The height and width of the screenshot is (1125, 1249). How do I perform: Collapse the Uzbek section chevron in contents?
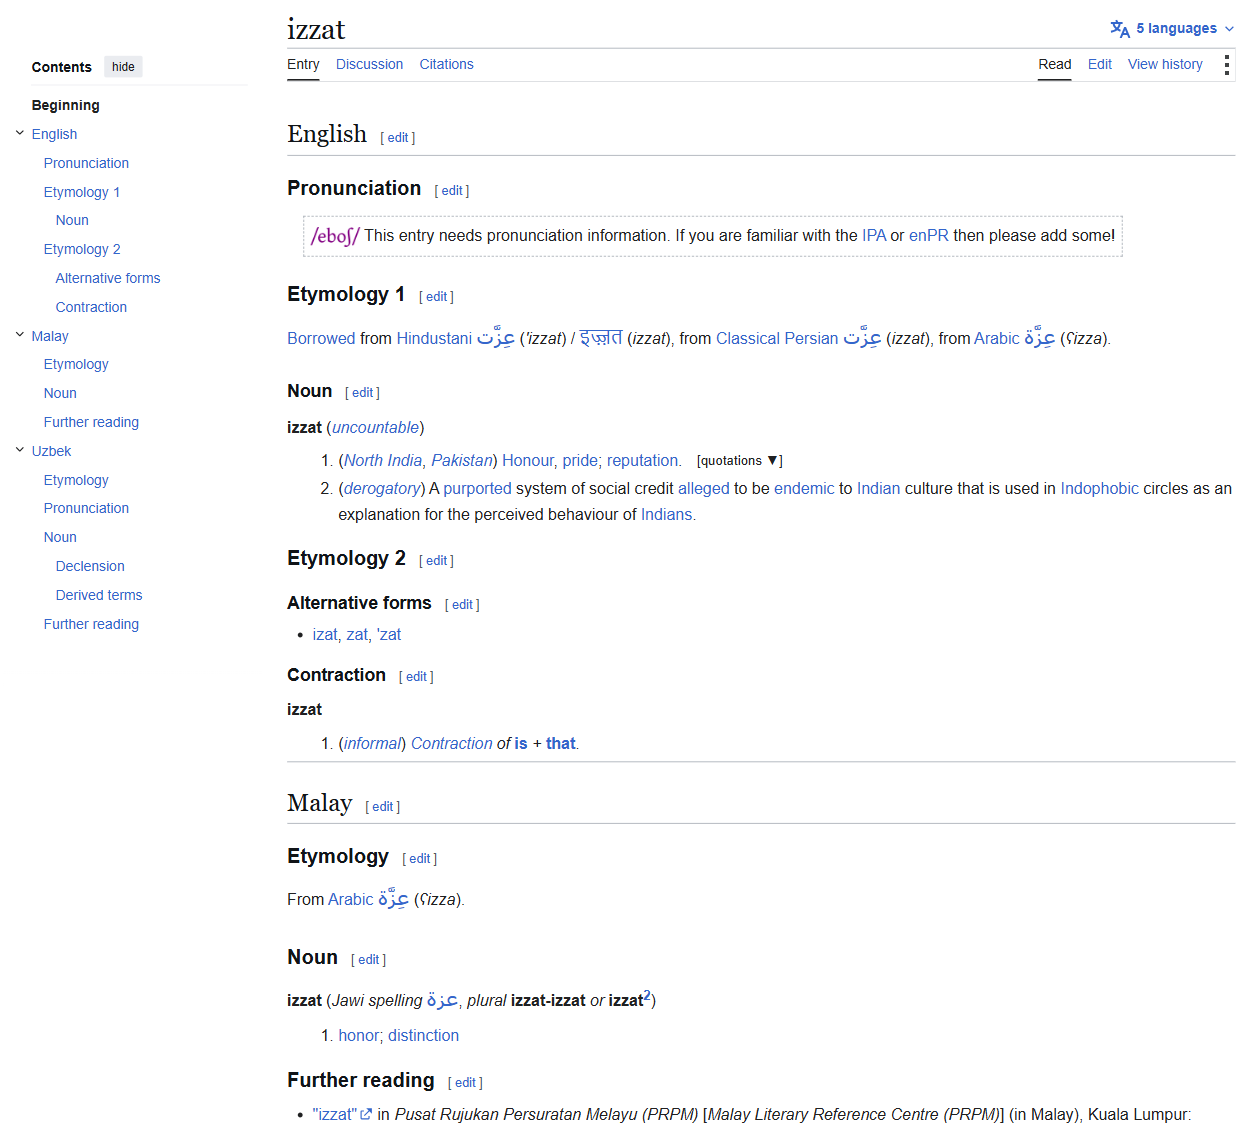[19, 450]
